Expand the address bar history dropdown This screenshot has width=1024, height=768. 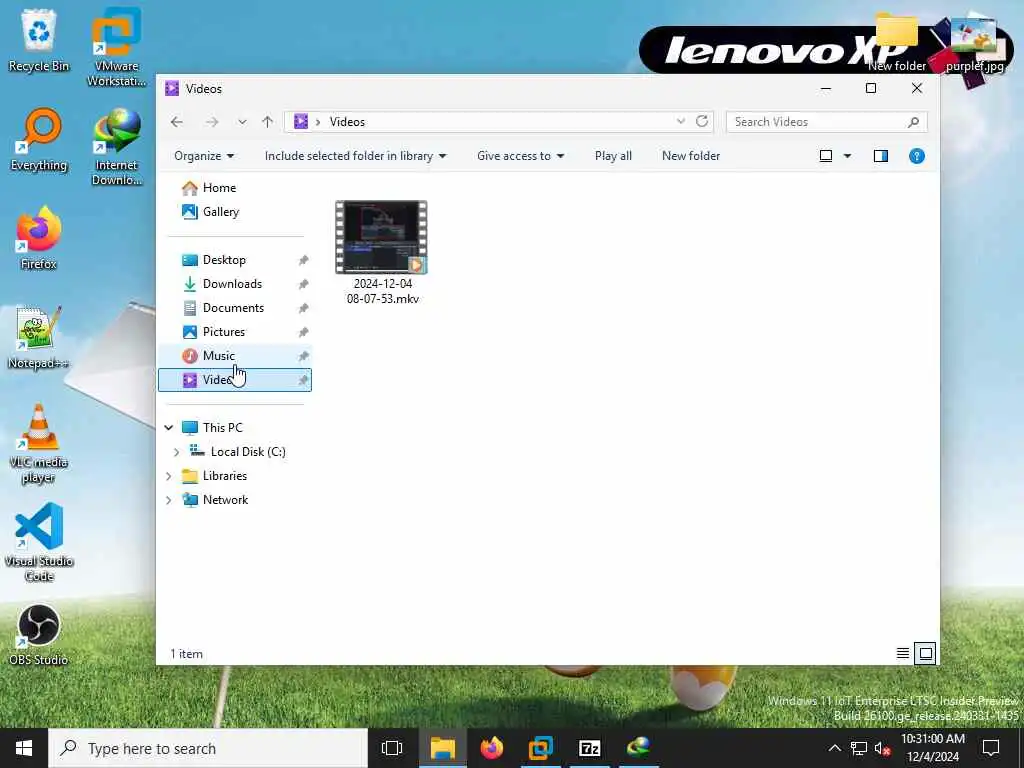tap(680, 121)
